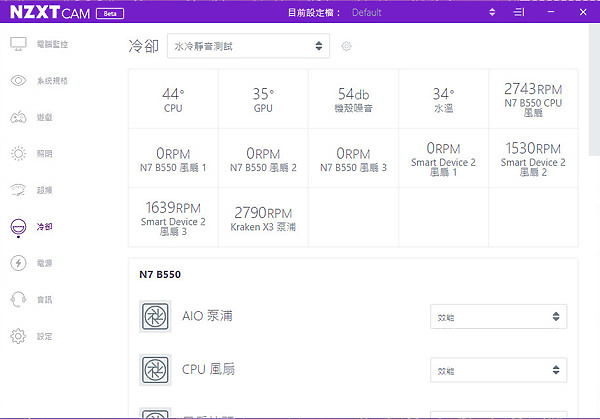Image resolution: width=600 pixels, height=419 pixels.
Task: Select the 系統規格 menu label
Action: tap(52, 81)
